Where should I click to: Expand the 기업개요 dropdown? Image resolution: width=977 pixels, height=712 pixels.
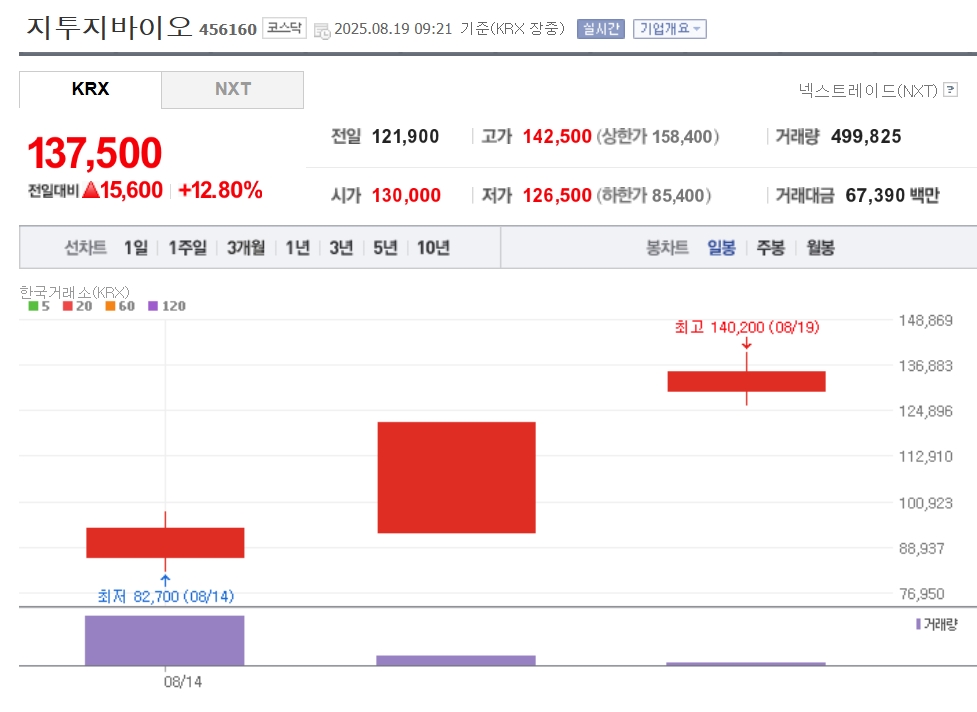click(670, 29)
